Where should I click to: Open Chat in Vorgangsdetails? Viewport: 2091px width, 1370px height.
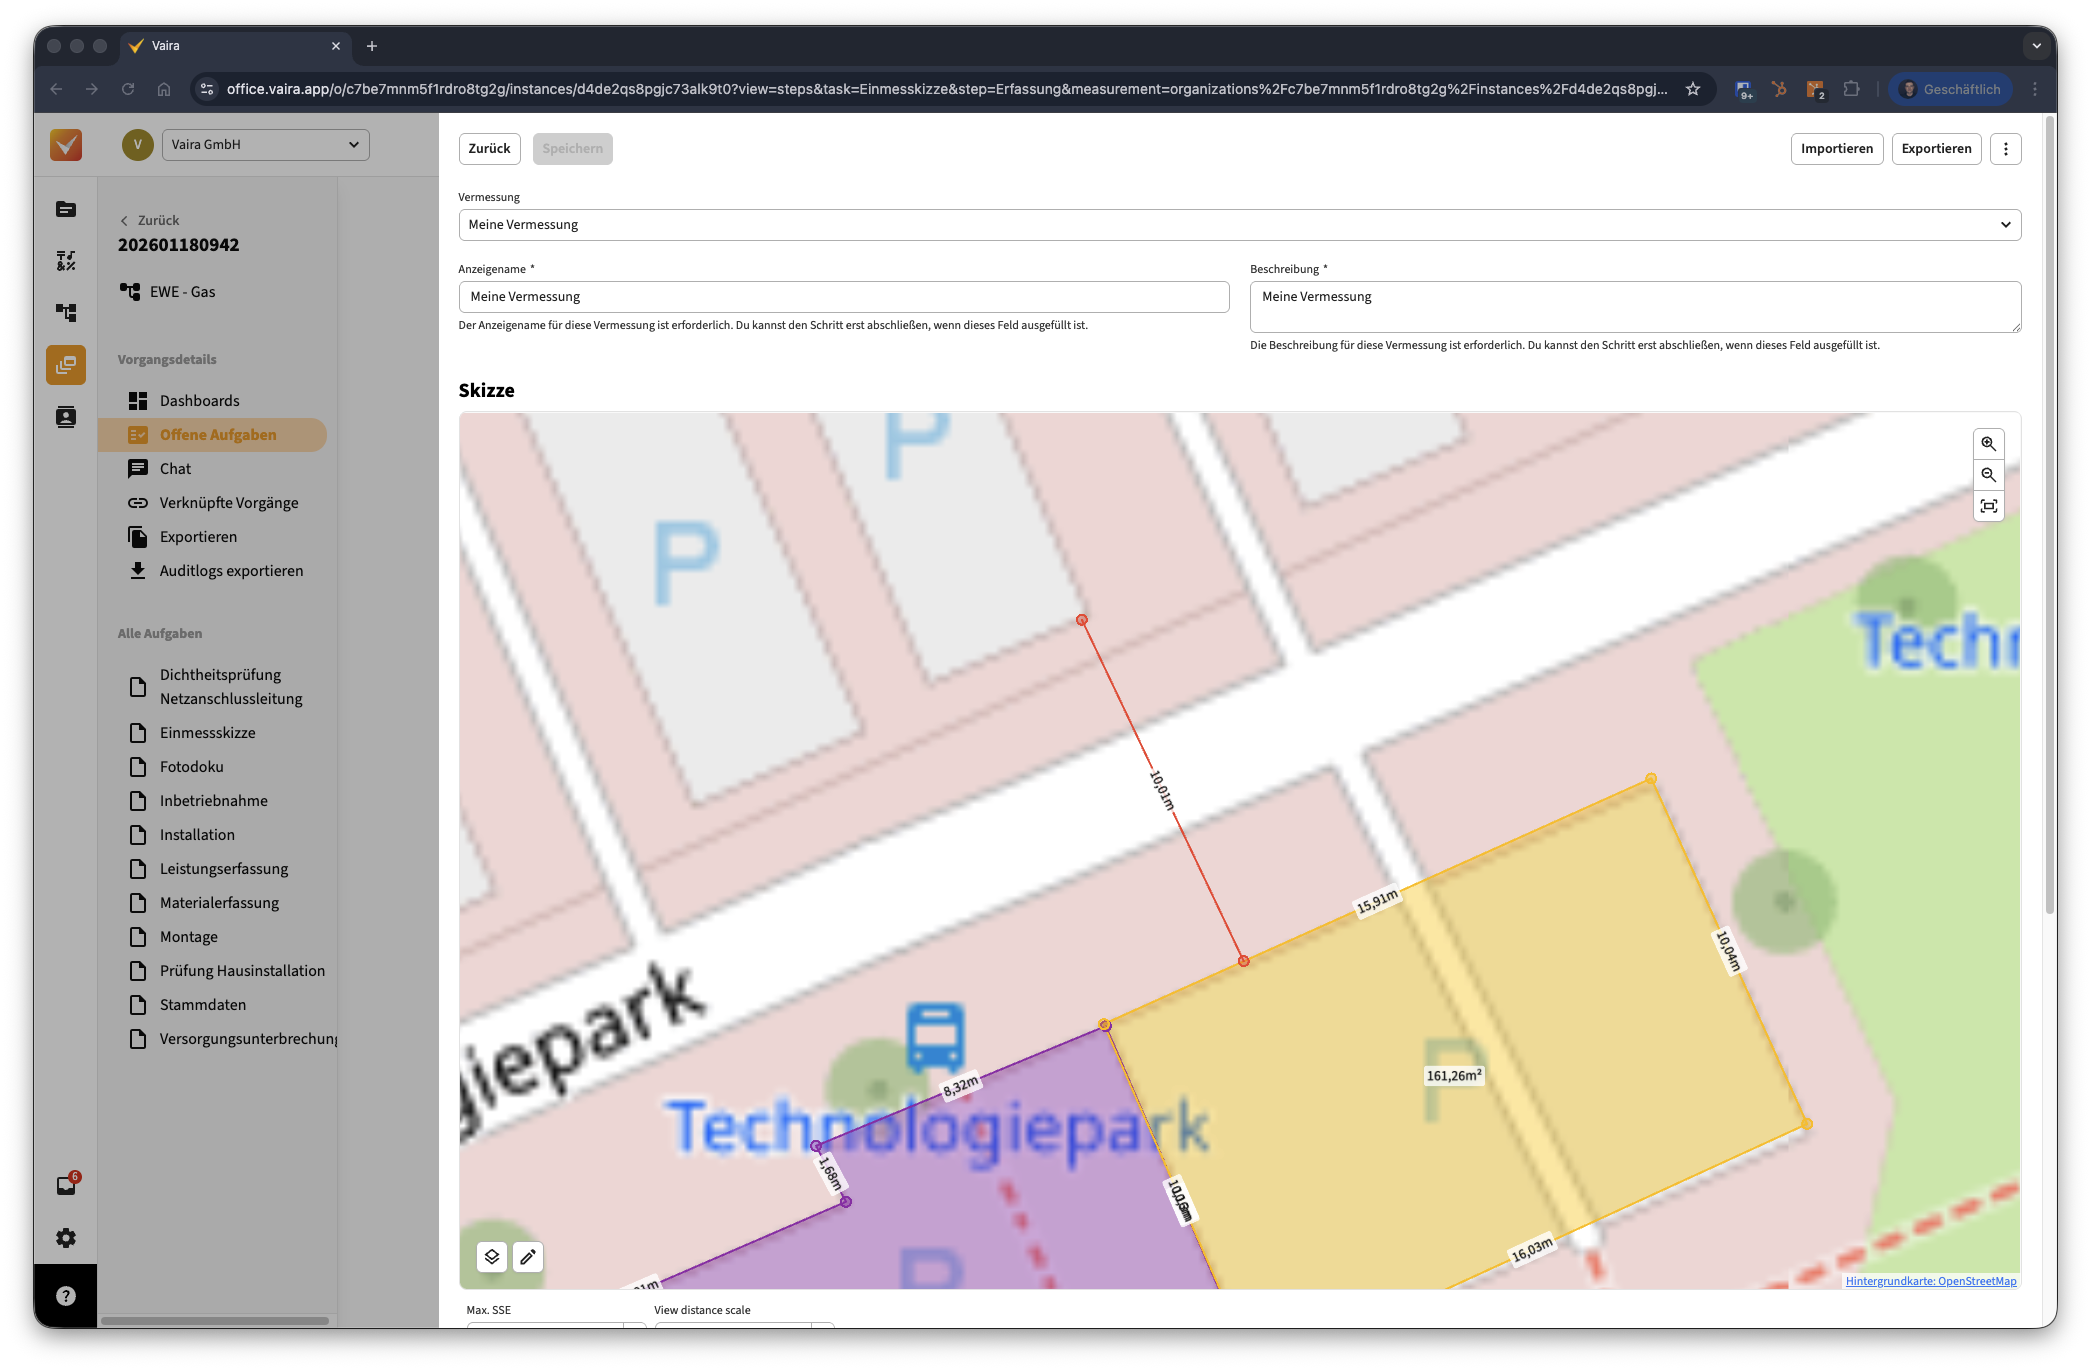pos(175,469)
